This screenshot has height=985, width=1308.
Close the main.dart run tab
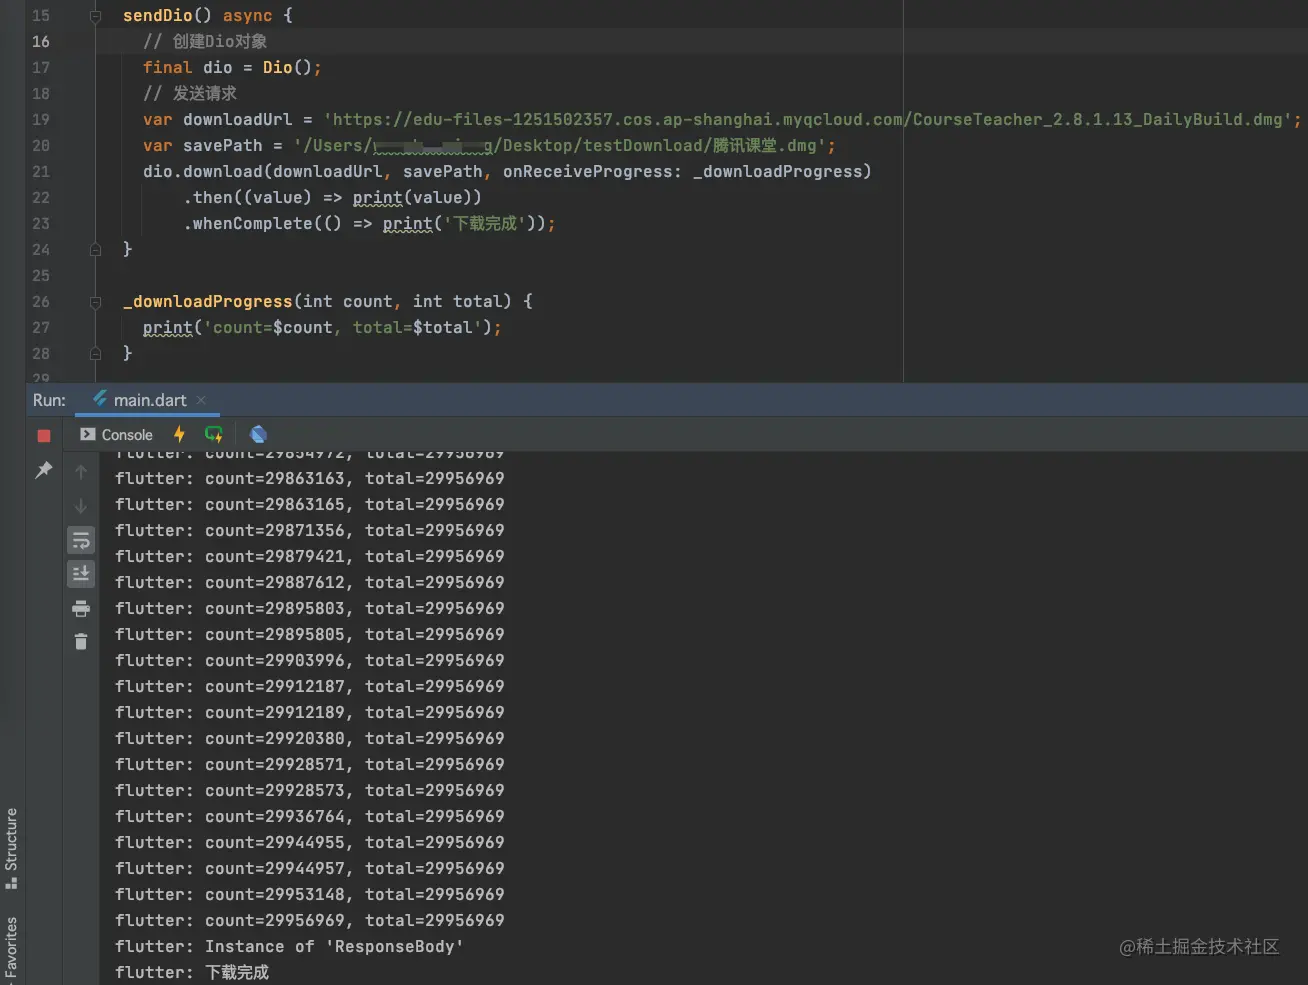[x=201, y=400]
